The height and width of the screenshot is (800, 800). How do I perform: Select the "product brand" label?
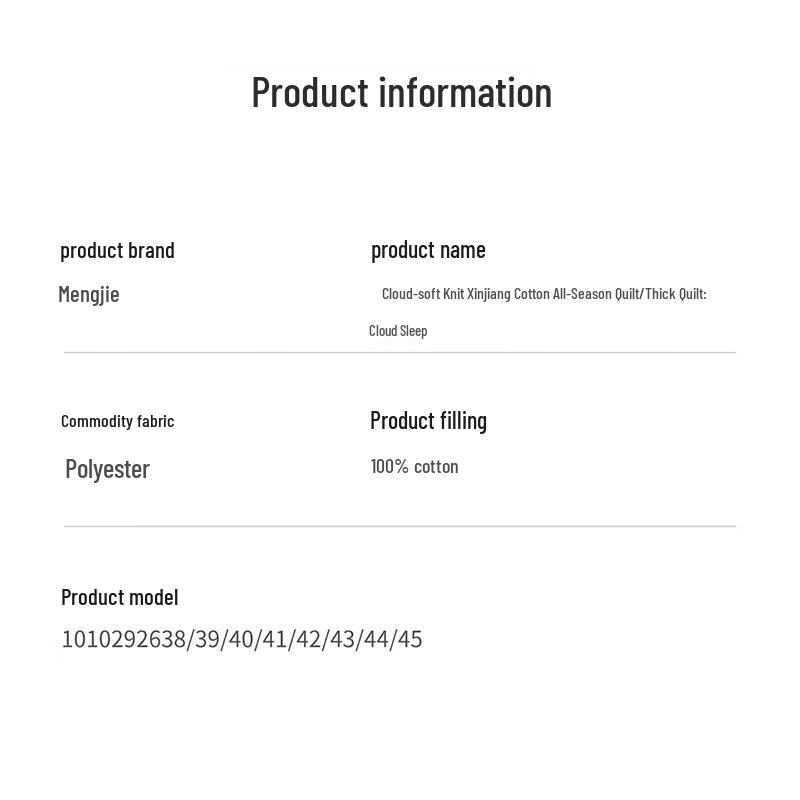coord(117,250)
